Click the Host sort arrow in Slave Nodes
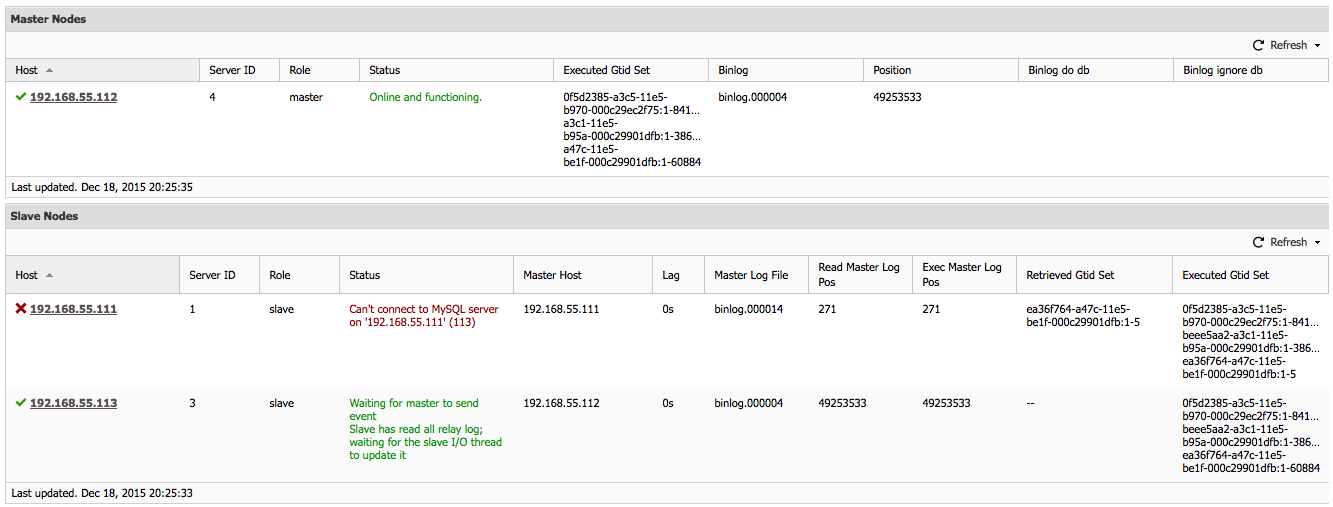This screenshot has height=507, width=1333. [50, 275]
